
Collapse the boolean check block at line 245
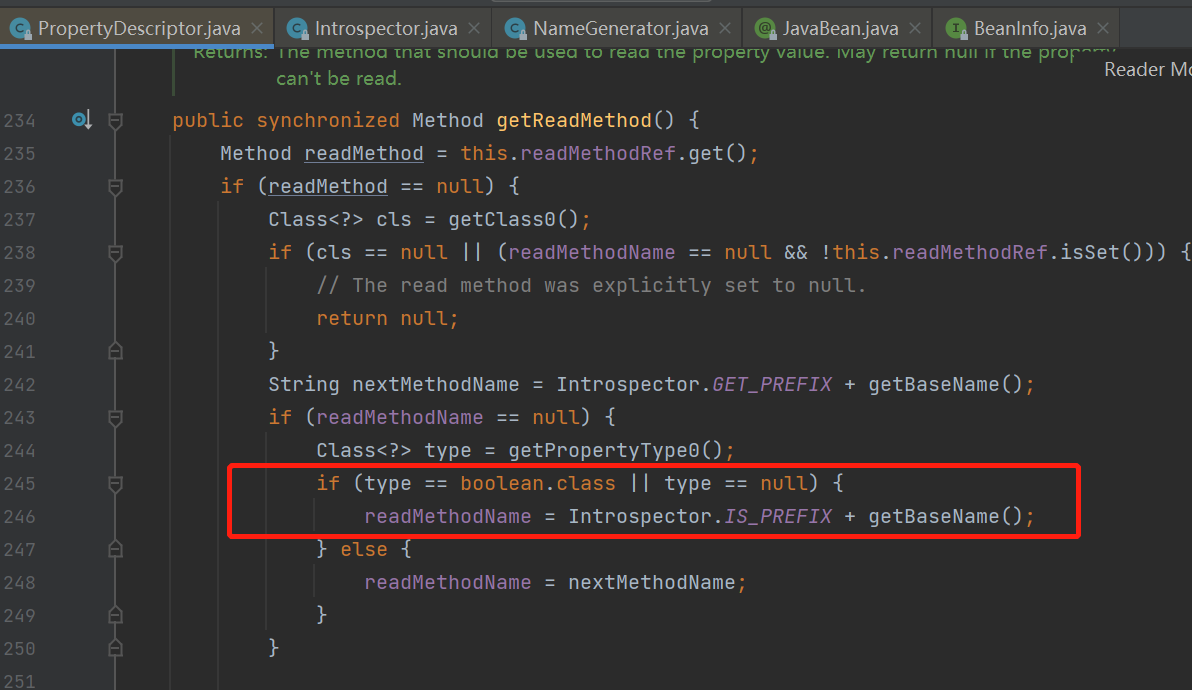click(116, 484)
